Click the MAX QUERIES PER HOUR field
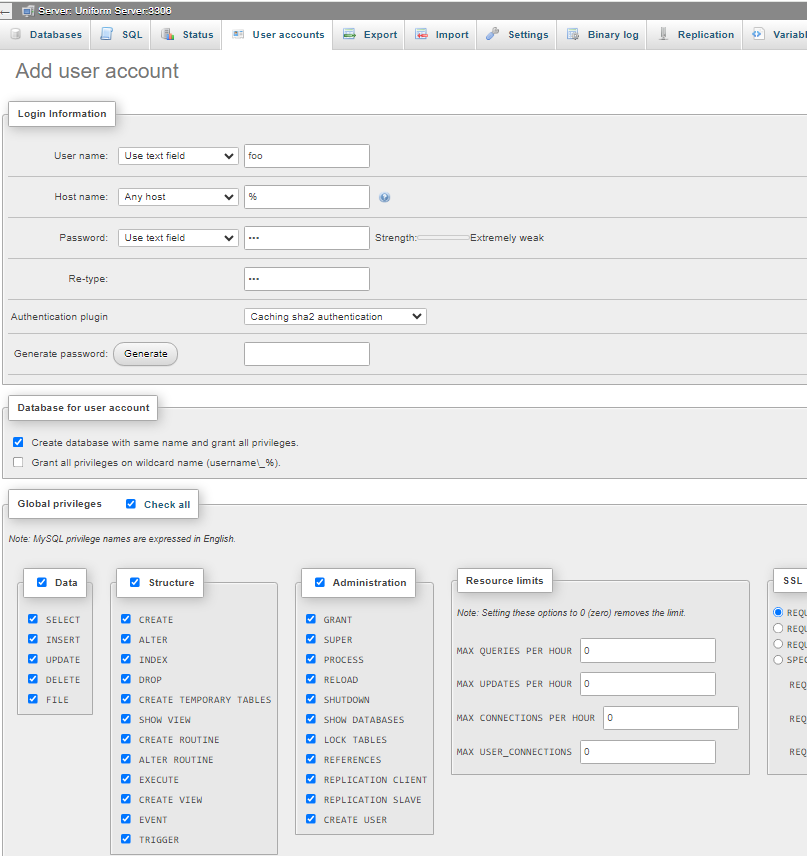 (648, 651)
